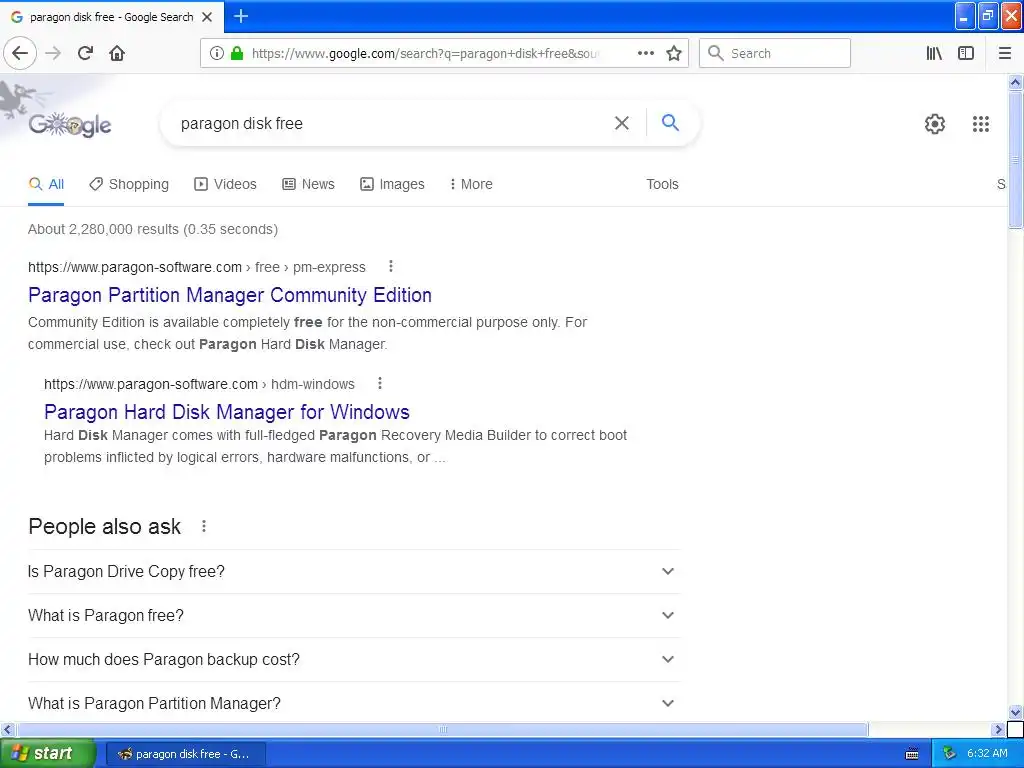Select the paragon disk free browser tab
1024x768 pixels.
tap(112, 17)
